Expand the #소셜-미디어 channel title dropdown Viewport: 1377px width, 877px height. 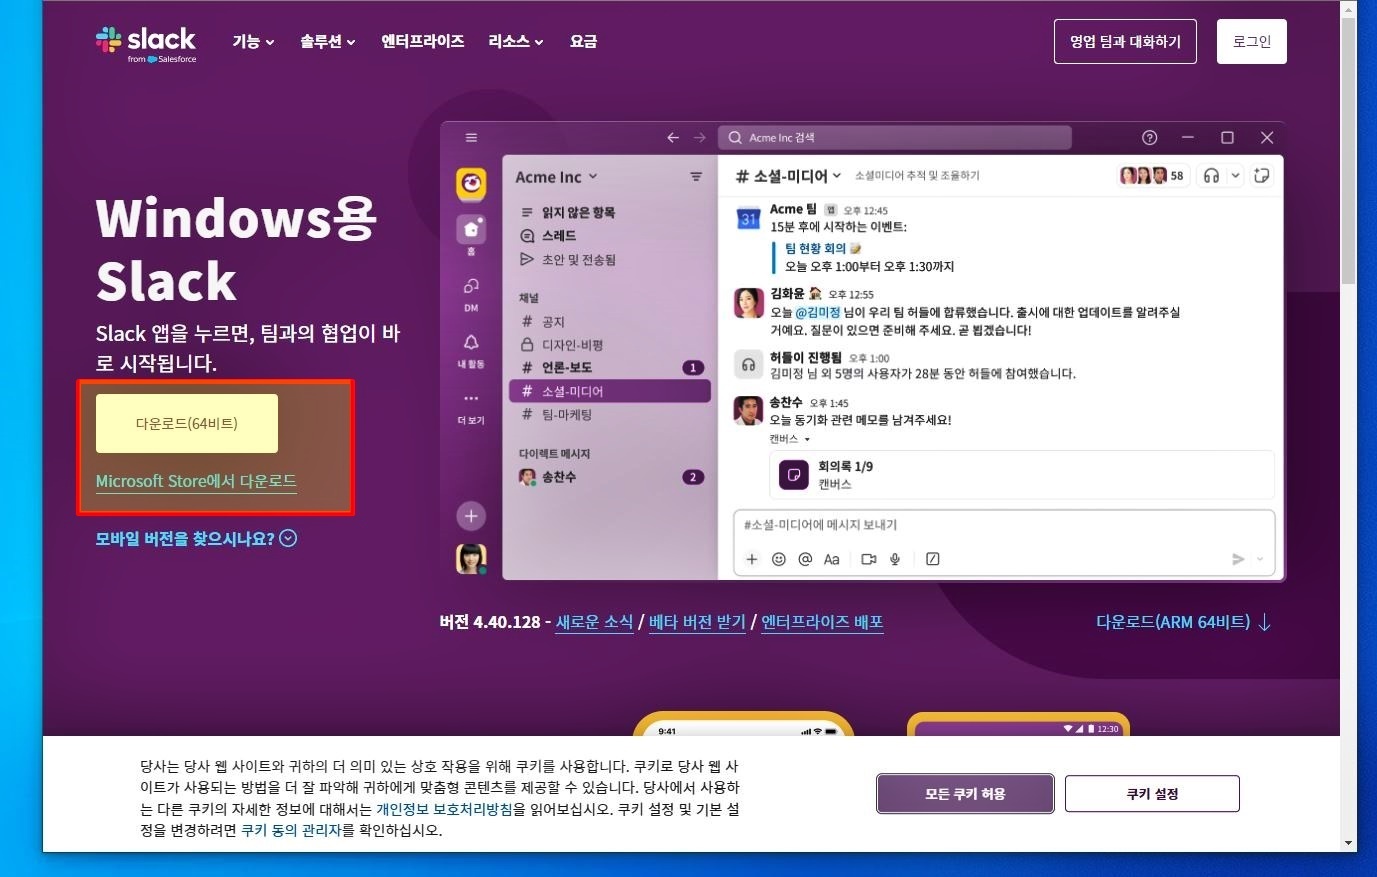click(788, 177)
